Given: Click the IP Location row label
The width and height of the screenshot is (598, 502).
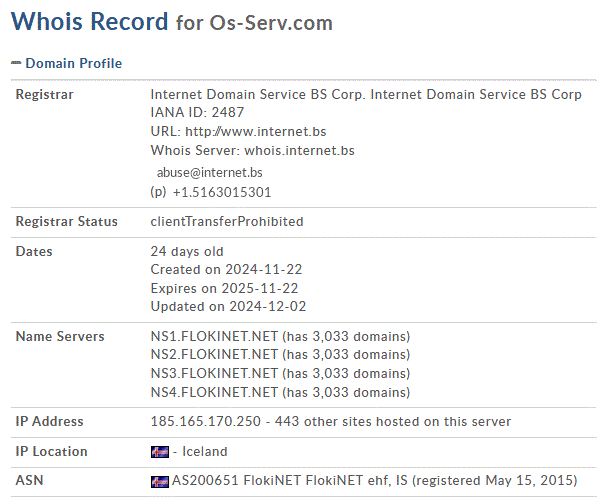Looking at the screenshot, I should pyautogui.click(x=51, y=452).
